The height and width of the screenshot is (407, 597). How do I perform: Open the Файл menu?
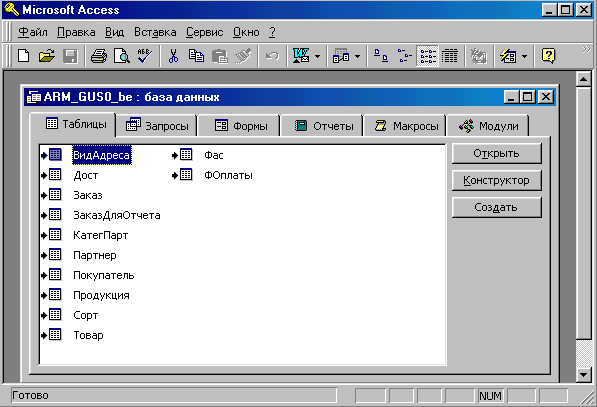33,32
